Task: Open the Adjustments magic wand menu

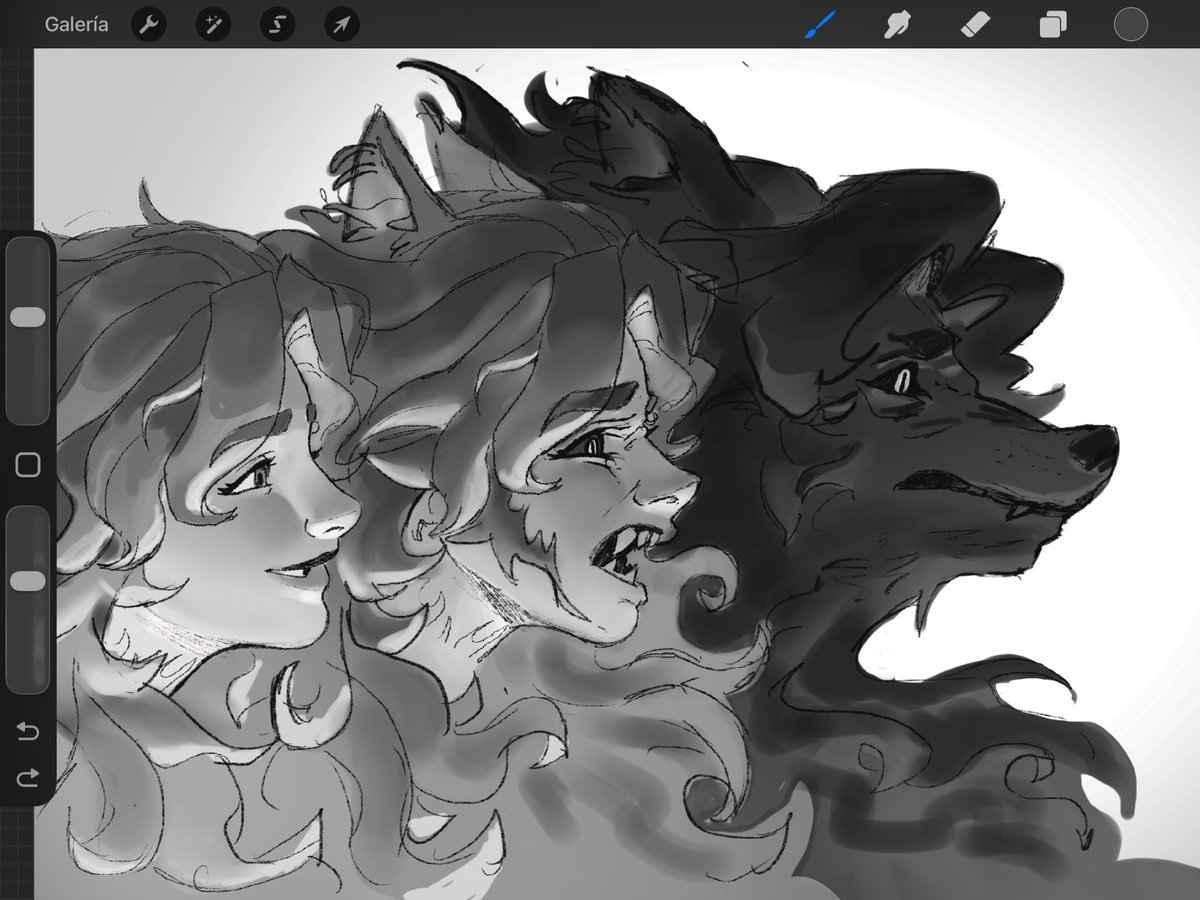Action: pyautogui.click(x=213, y=25)
